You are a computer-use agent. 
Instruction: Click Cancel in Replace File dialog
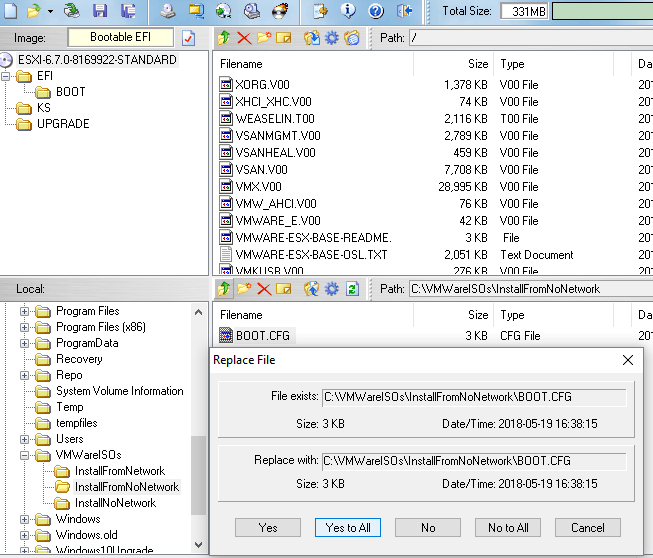pyautogui.click(x=588, y=528)
